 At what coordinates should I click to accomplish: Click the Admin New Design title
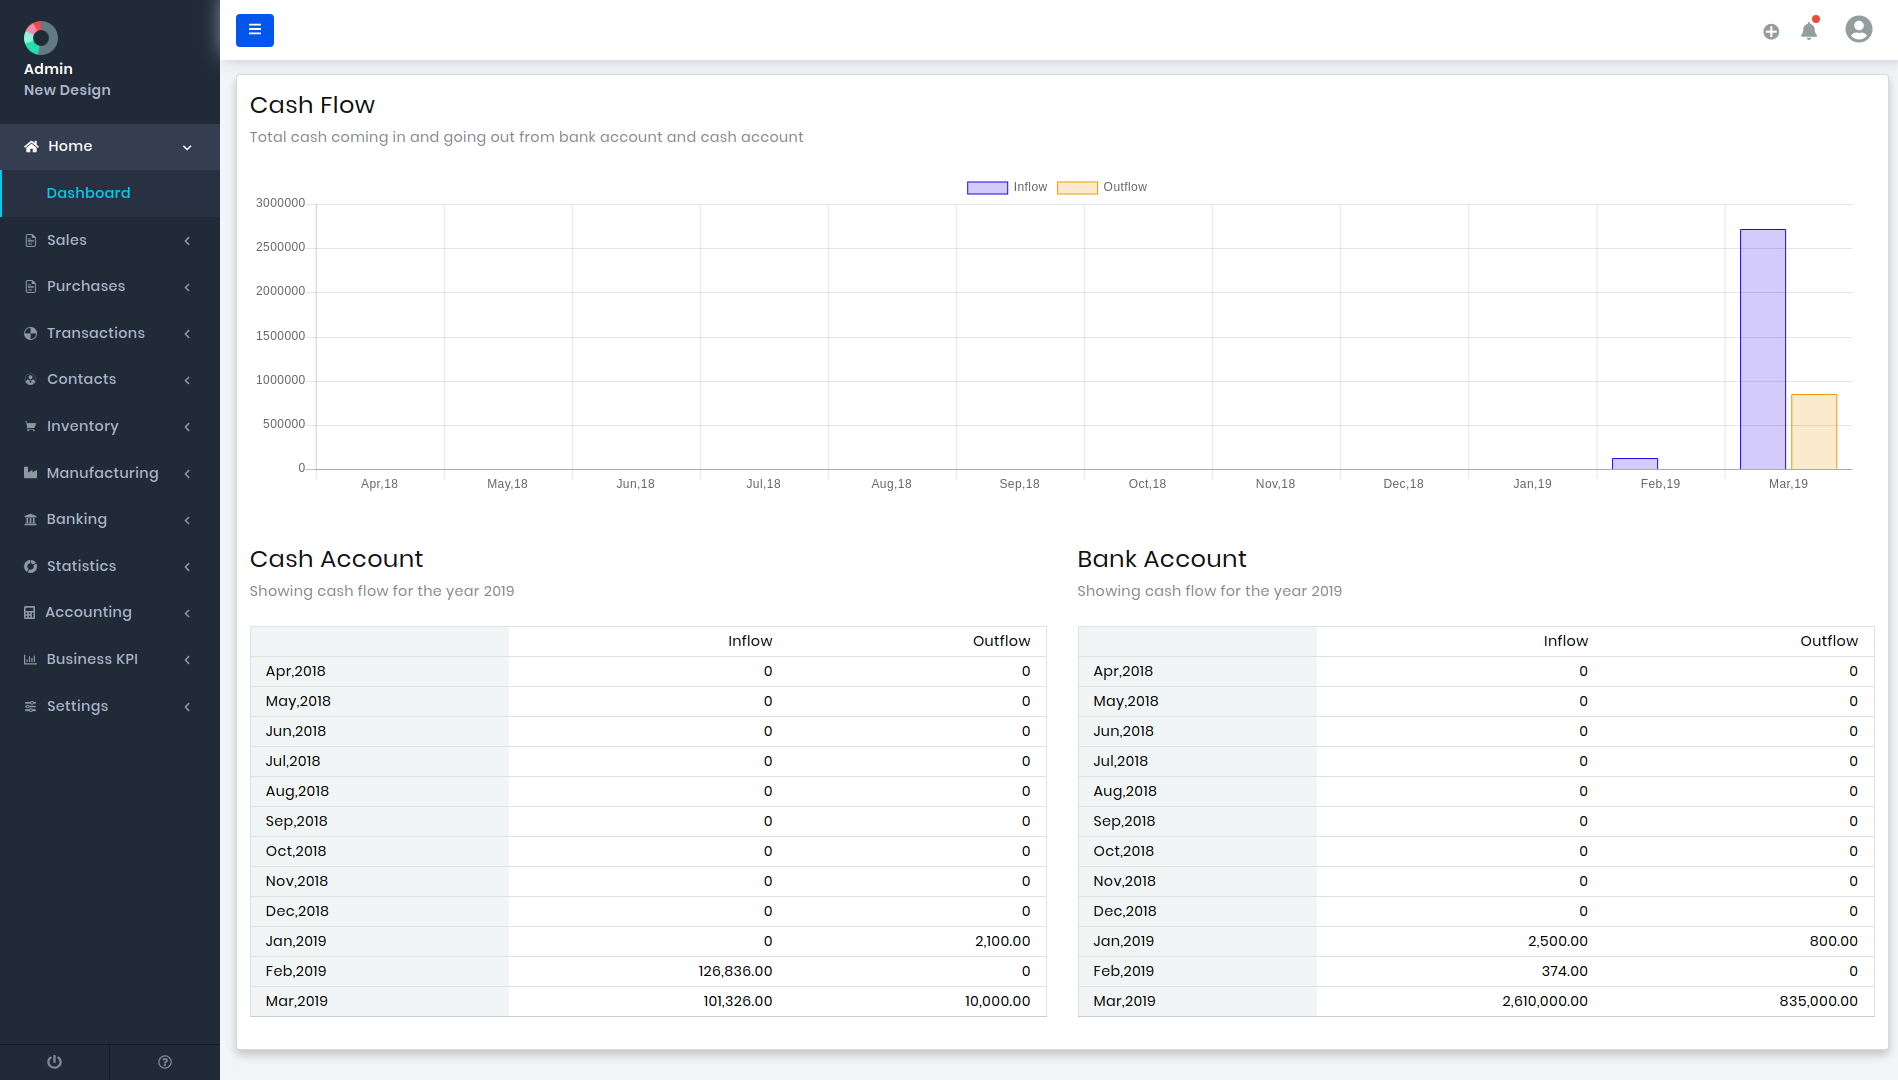point(67,79)
